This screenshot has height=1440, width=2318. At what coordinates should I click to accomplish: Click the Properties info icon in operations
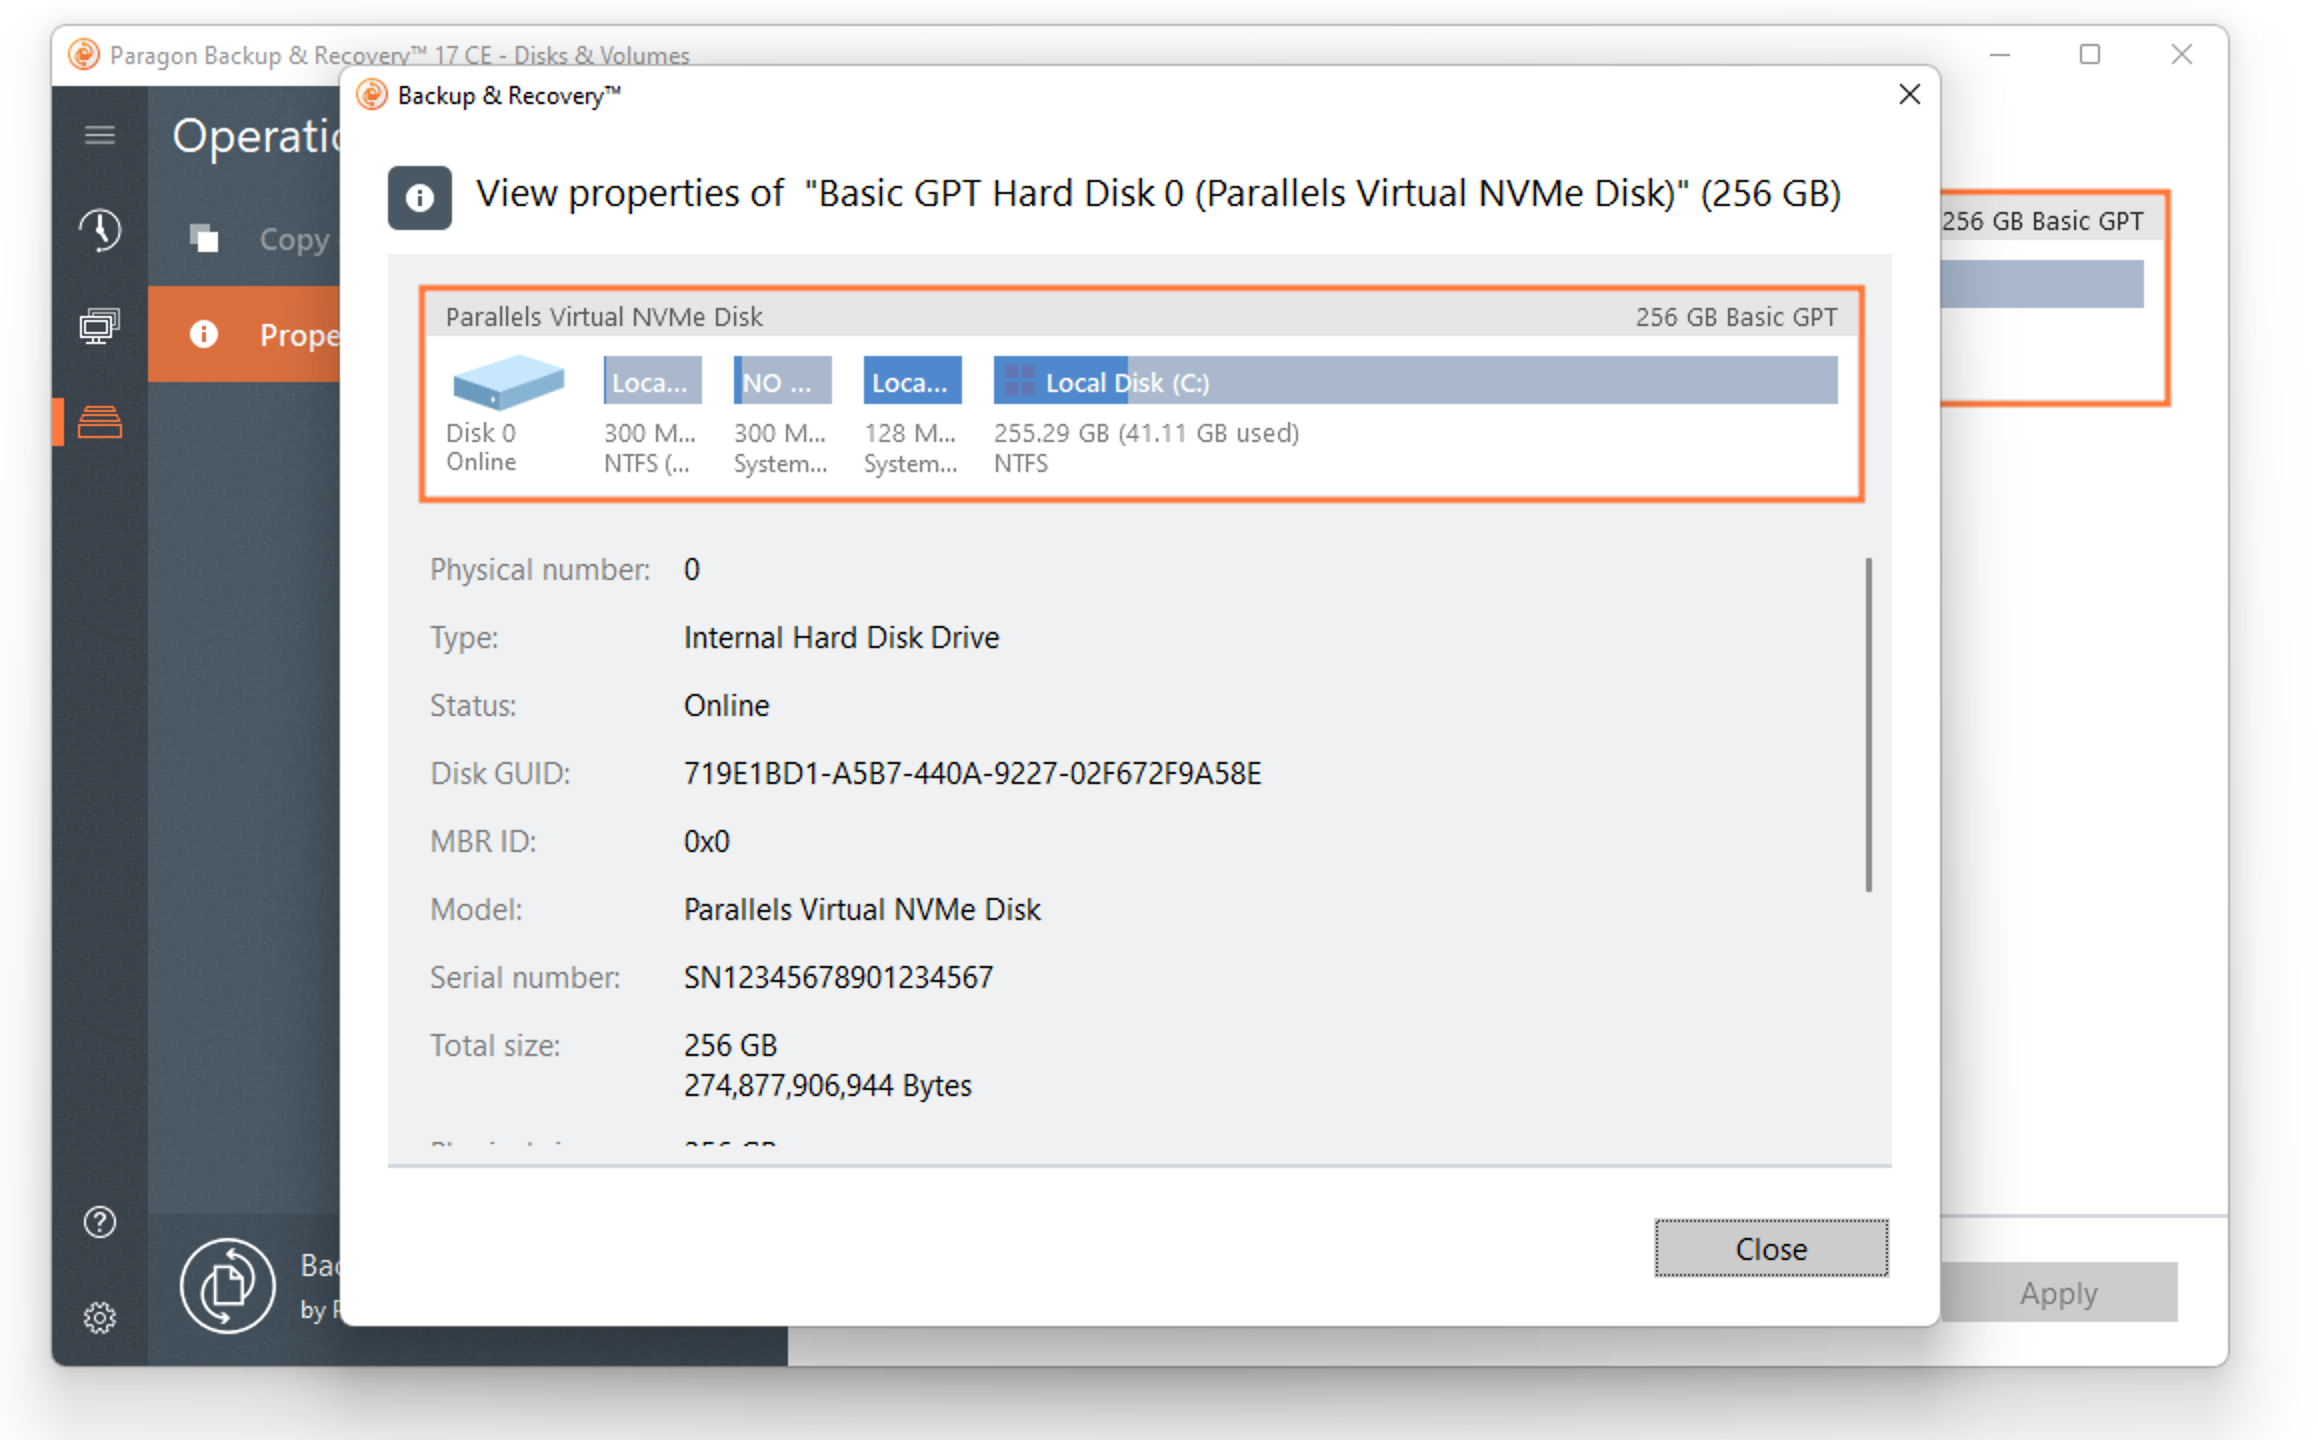coord(204,334)
